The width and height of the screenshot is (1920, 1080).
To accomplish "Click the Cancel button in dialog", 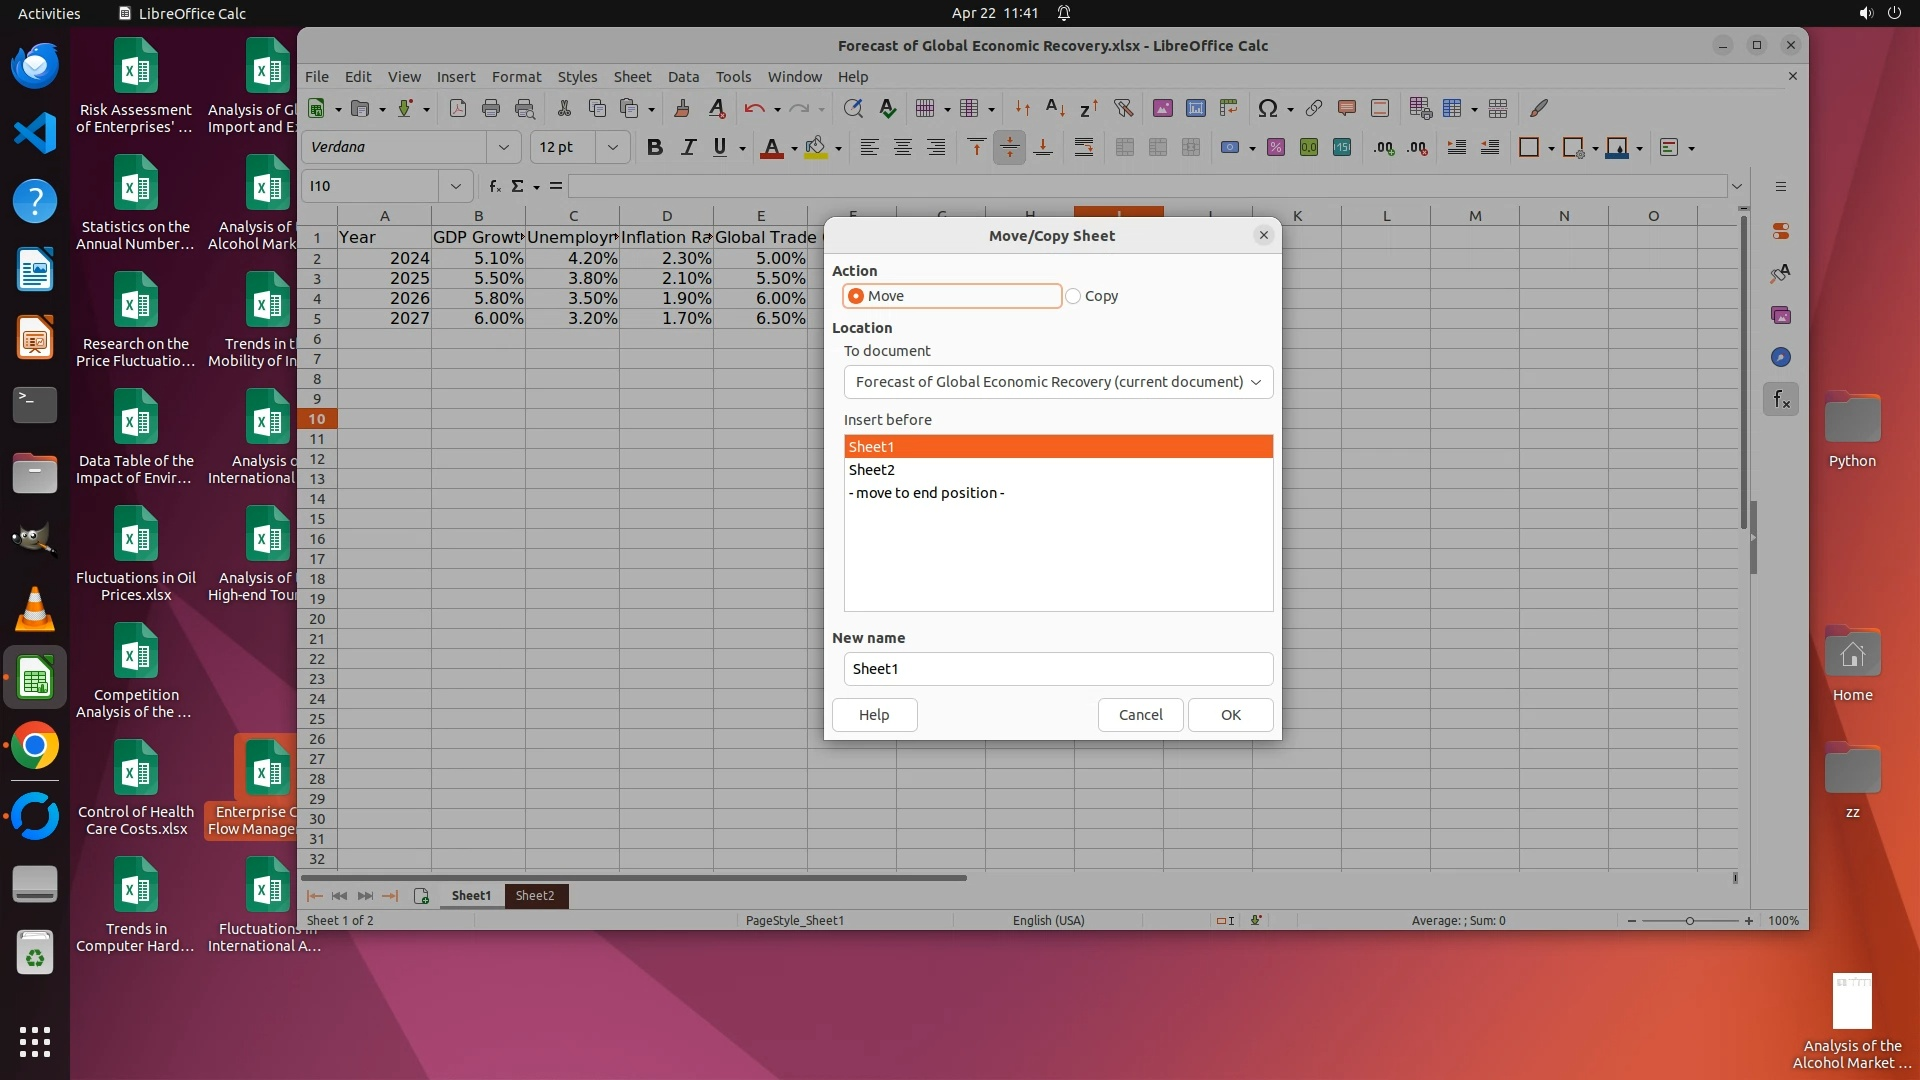I will 1140,715.
